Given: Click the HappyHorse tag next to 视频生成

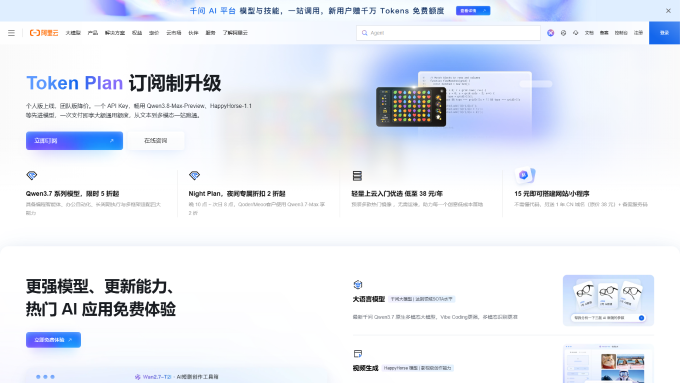Looking at the screenshot, I should [x=418, y=368].
